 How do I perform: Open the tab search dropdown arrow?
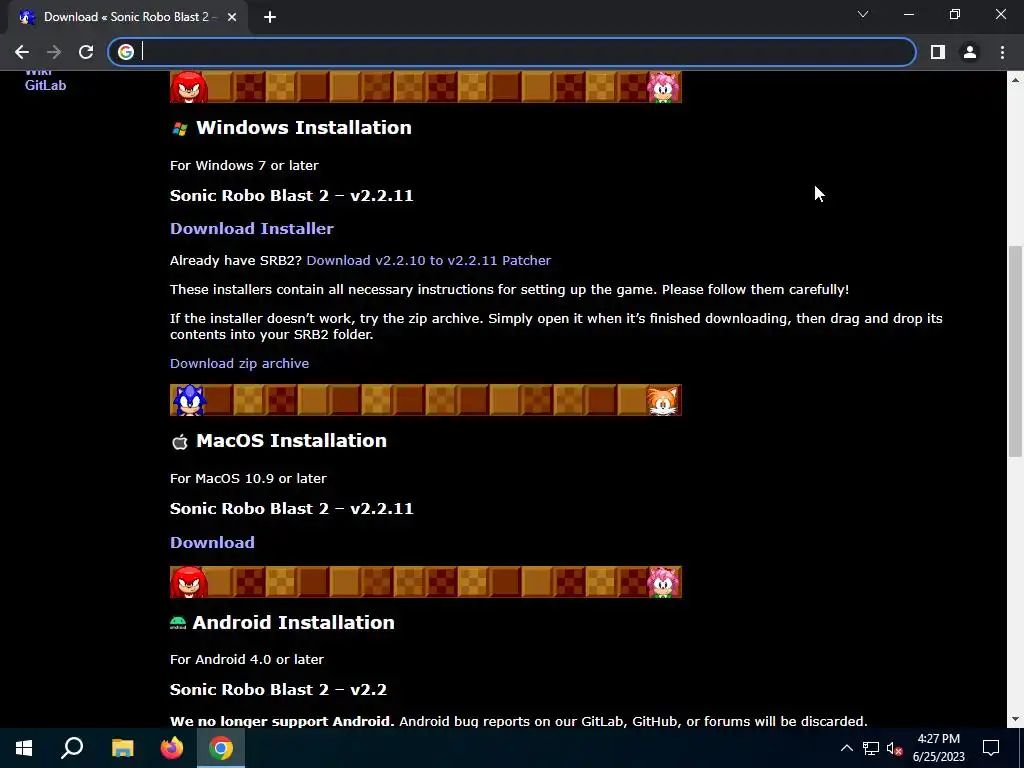(863, 14)
